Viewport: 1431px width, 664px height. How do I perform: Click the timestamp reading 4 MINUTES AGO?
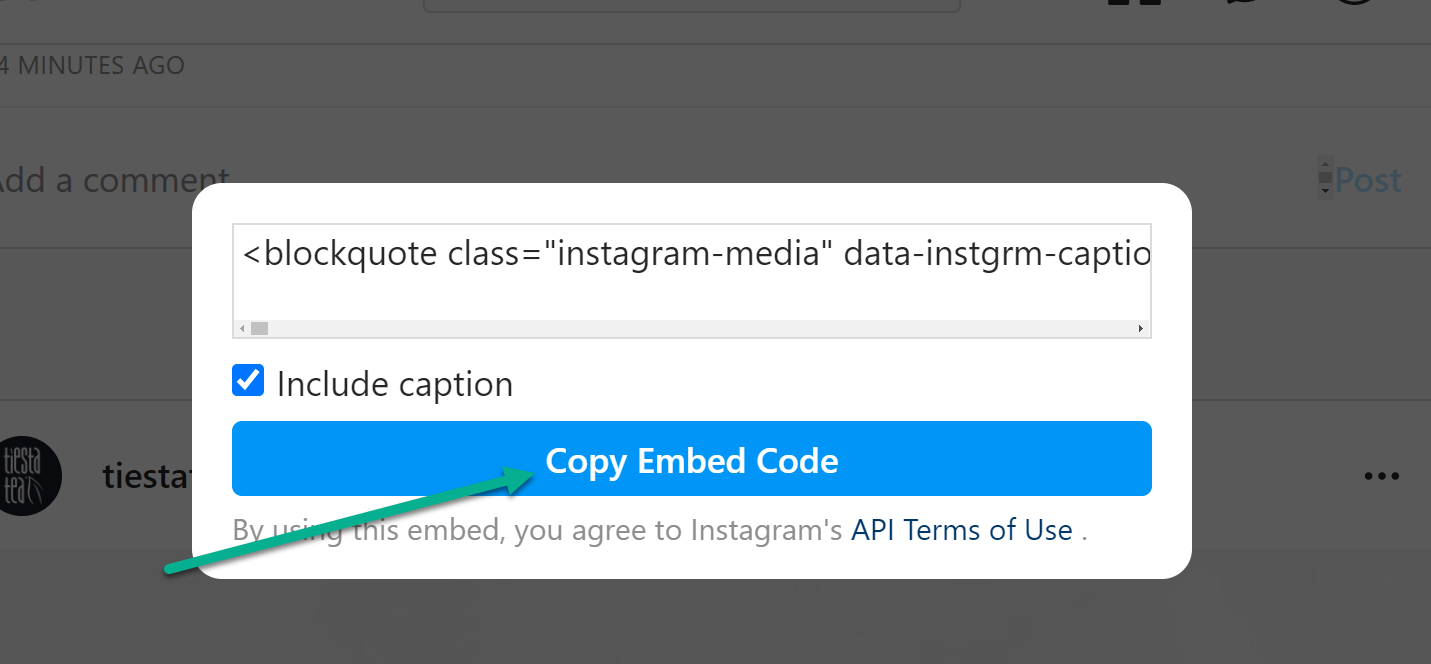92,65
